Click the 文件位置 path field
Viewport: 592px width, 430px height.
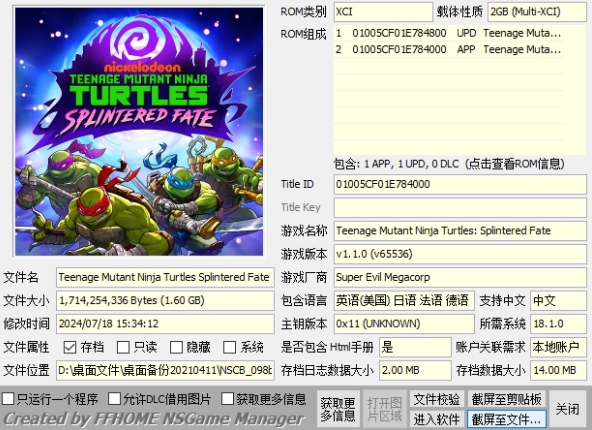tap(165, 370)
